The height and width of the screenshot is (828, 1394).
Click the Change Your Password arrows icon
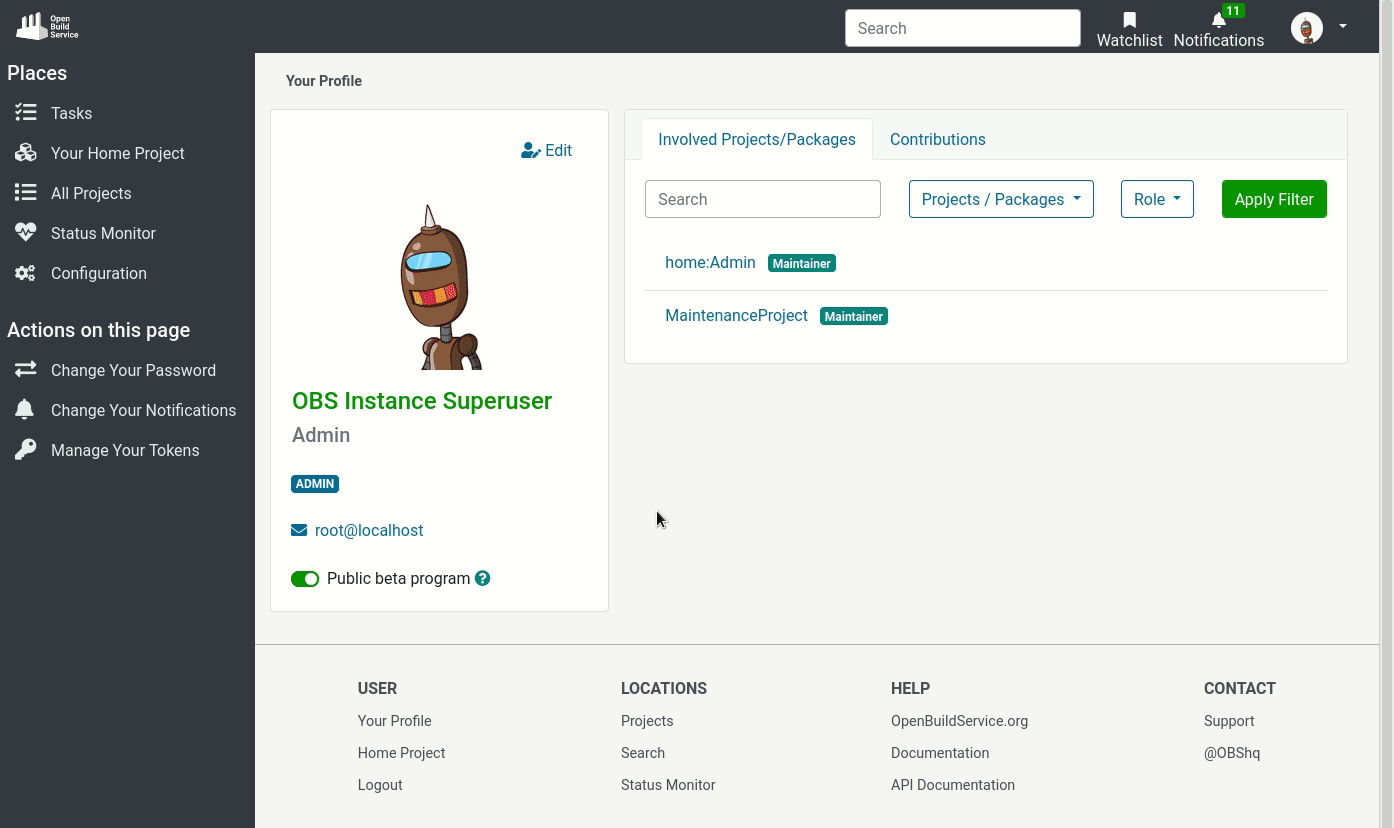pos(26,370)
